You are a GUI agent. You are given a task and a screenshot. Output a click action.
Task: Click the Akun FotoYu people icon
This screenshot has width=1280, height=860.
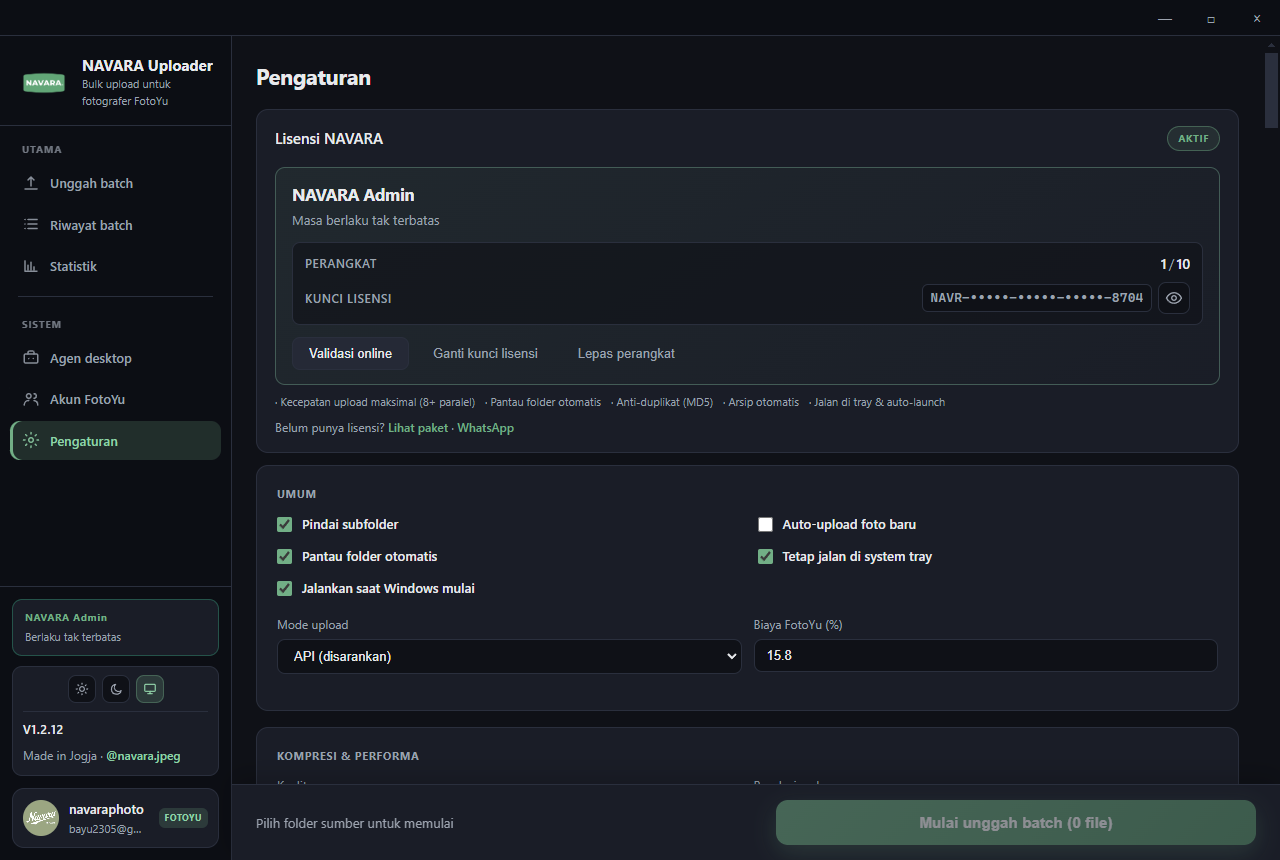point(31,399)
